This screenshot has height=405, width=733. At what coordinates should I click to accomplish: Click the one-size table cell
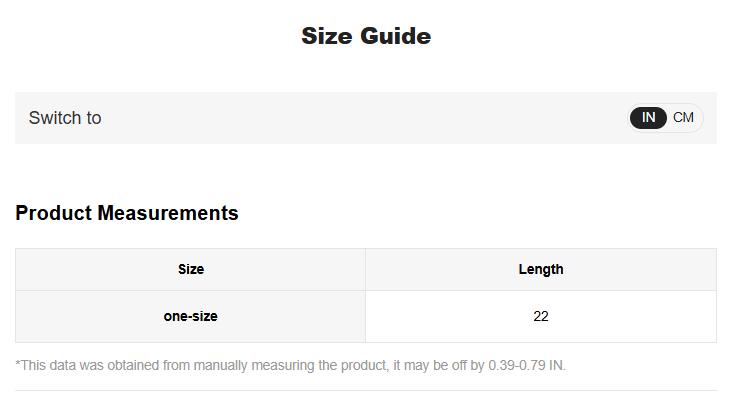[x=191, y=316]
